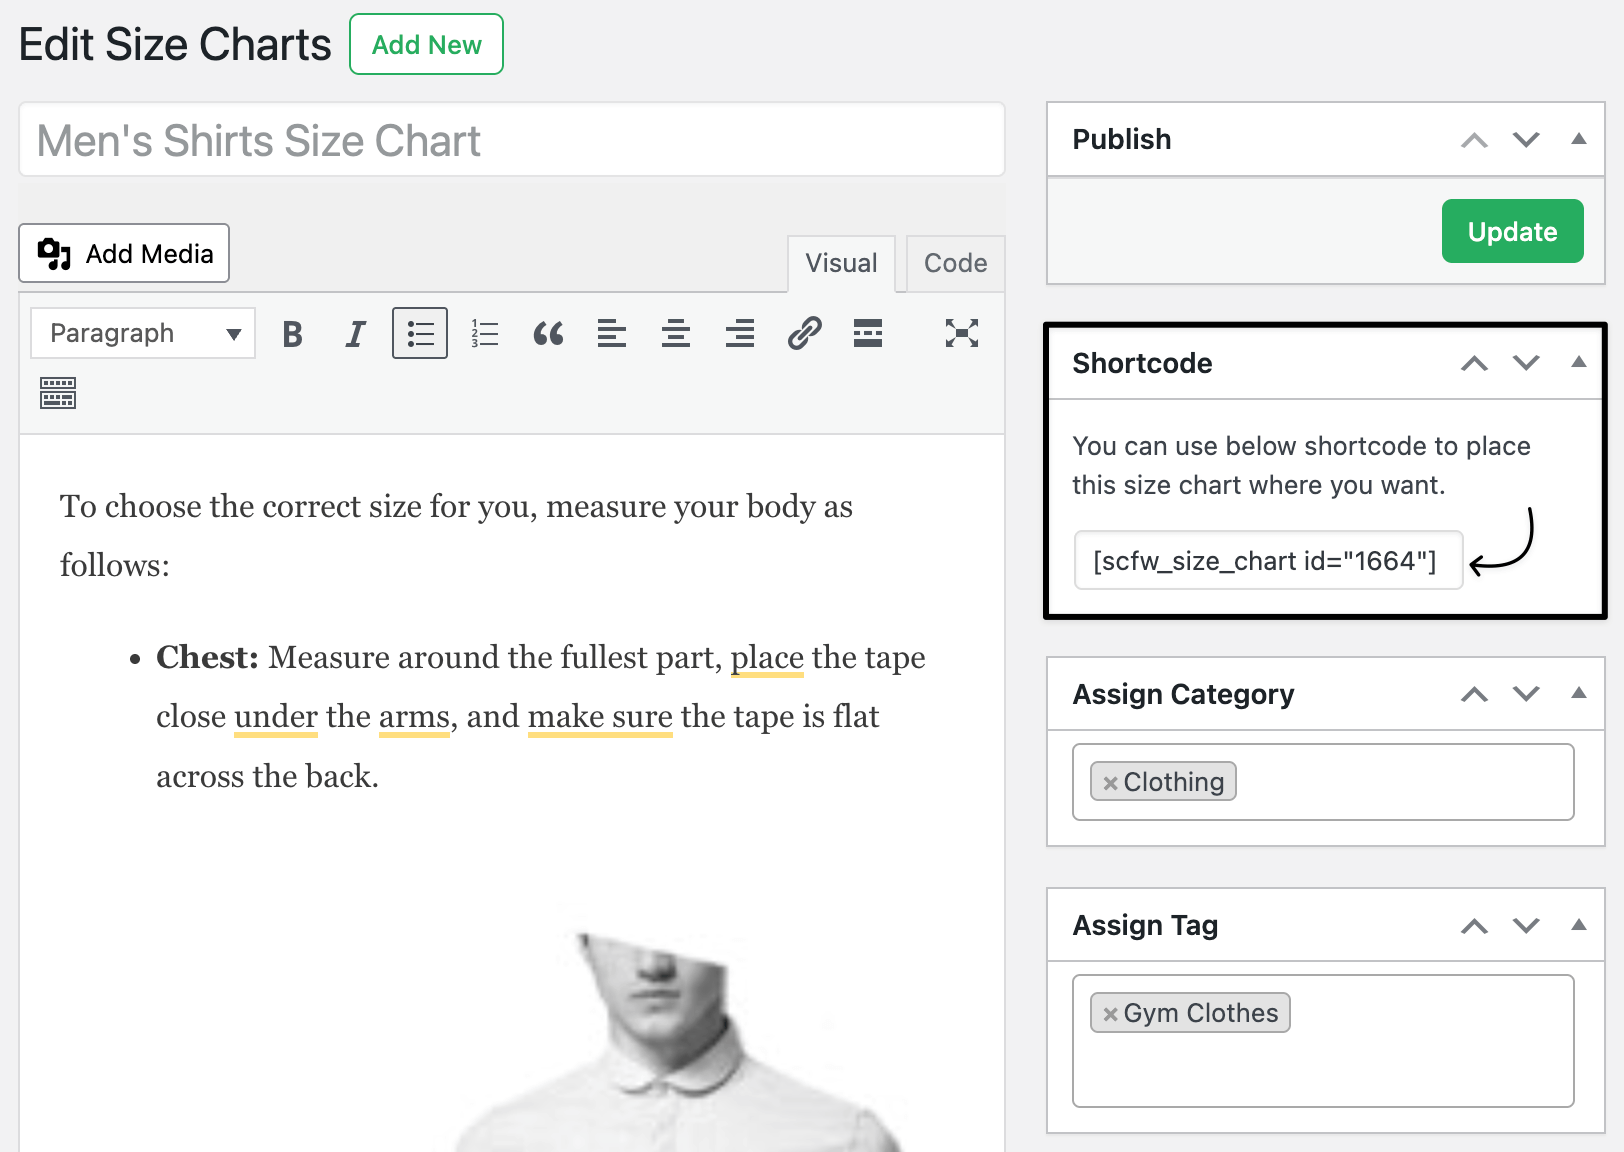Move Shortcode panel down
This screenshot has width=1624, height=1152.
coord(1526,363)
